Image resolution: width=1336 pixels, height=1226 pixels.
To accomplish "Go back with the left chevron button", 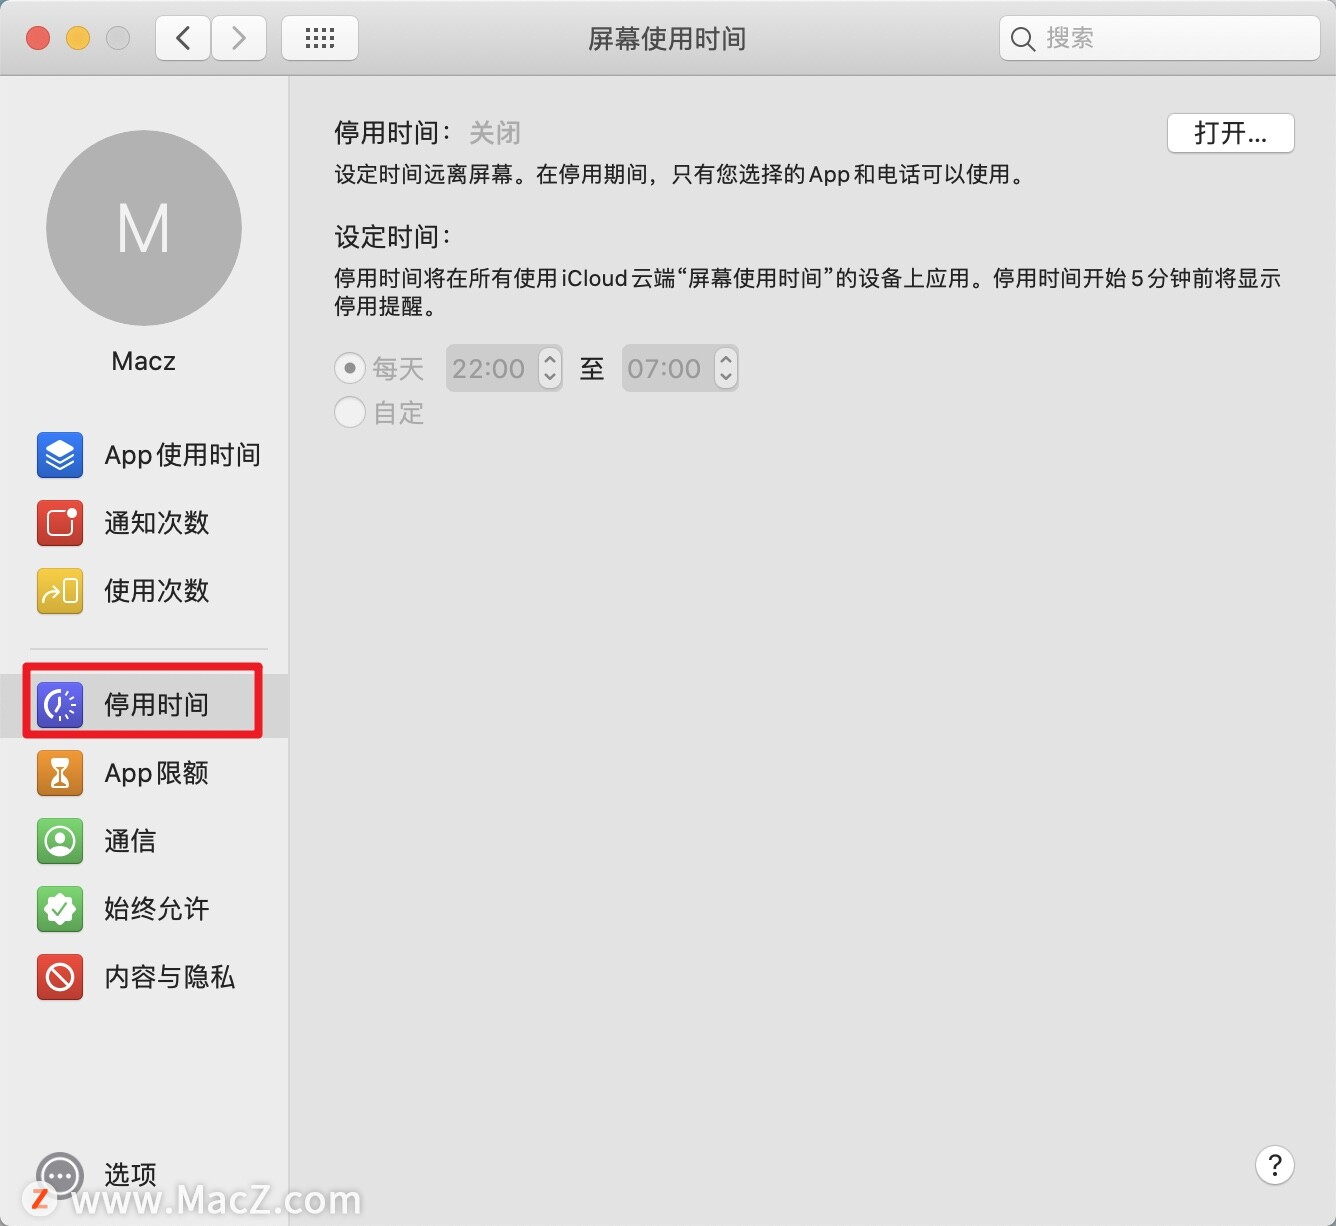I will click(183, 38).
